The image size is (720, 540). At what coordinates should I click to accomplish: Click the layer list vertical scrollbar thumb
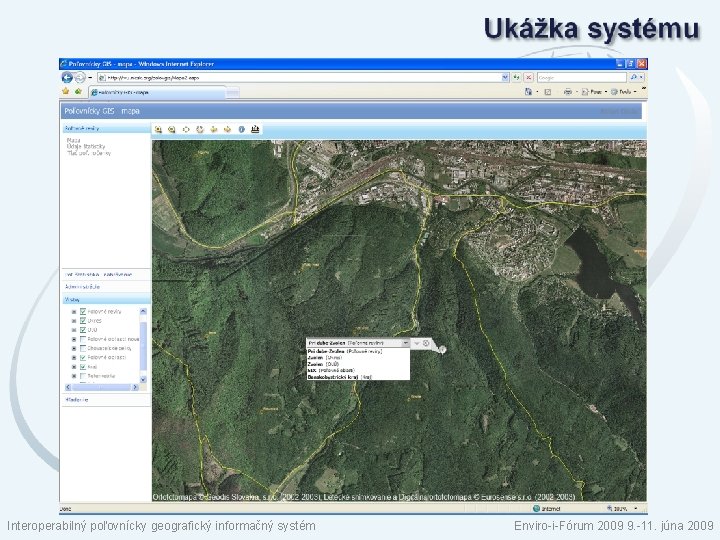coord(143,345)
